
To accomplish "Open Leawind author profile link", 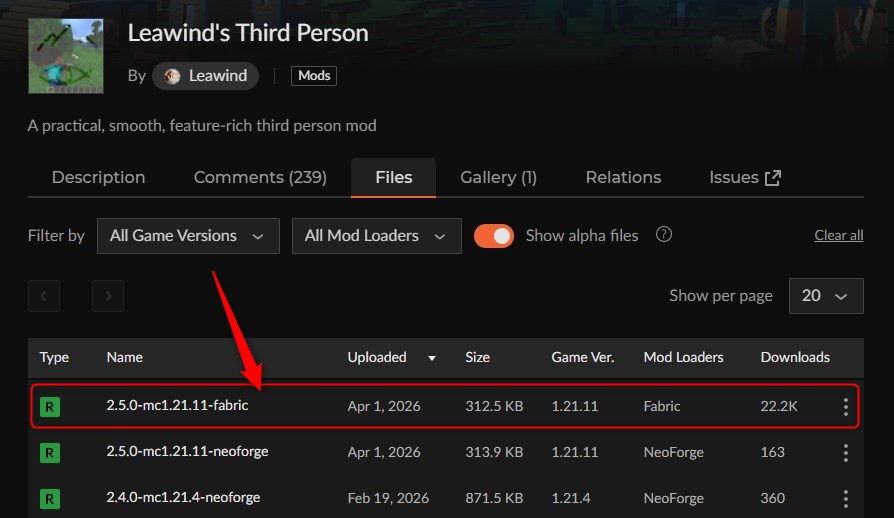I will click(x=205, y=76).
